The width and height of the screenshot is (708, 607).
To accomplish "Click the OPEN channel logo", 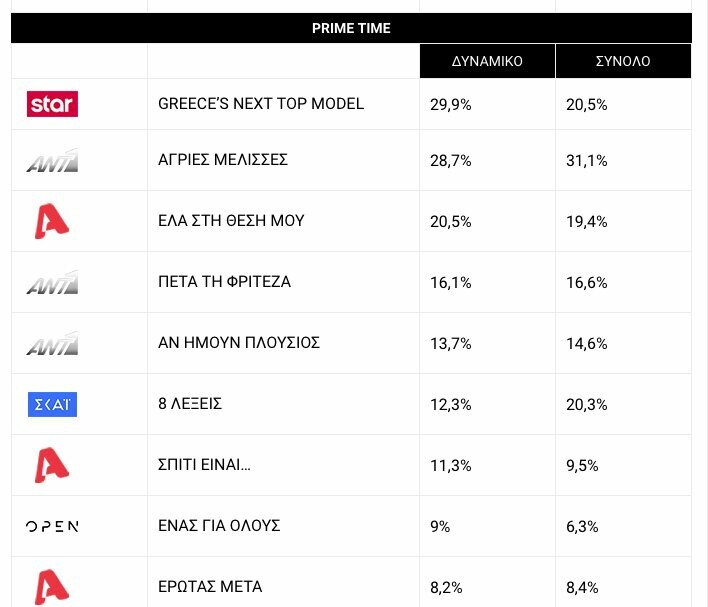I will click(52, 526).
